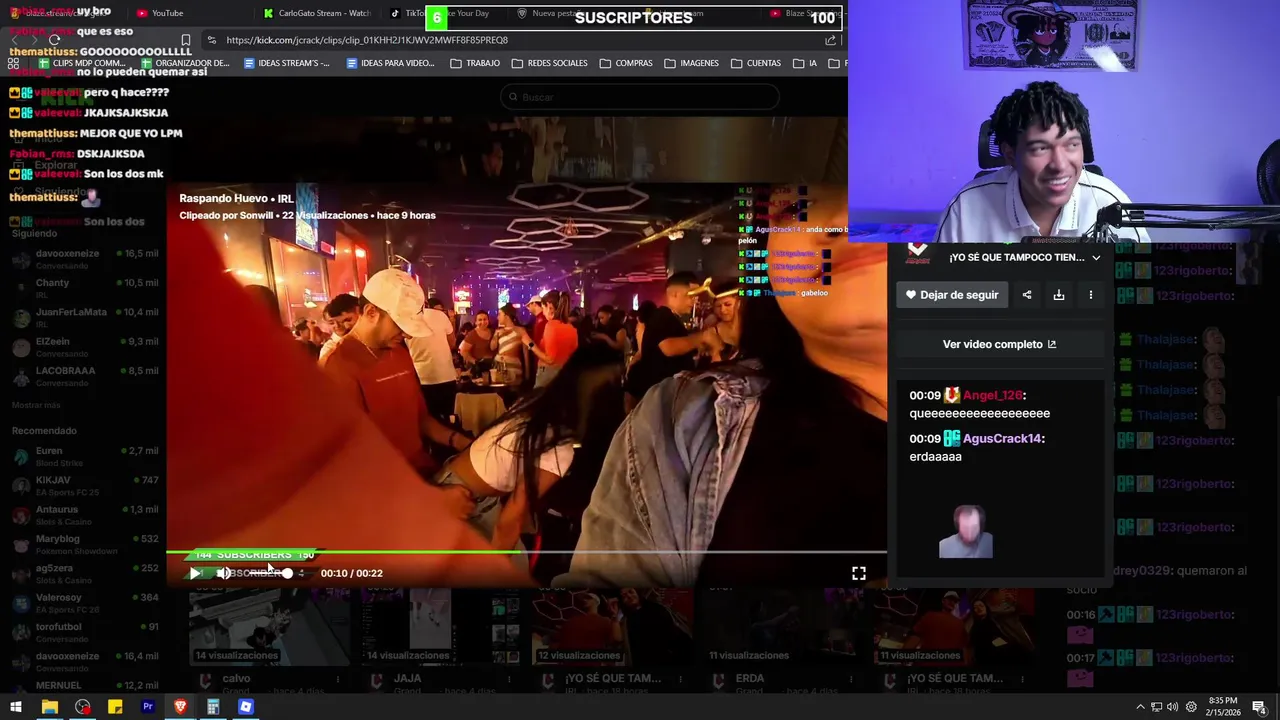This screenshot has width=1280, height=720.
Task: Show hidden system tray icons
Action: point(1140,707)
